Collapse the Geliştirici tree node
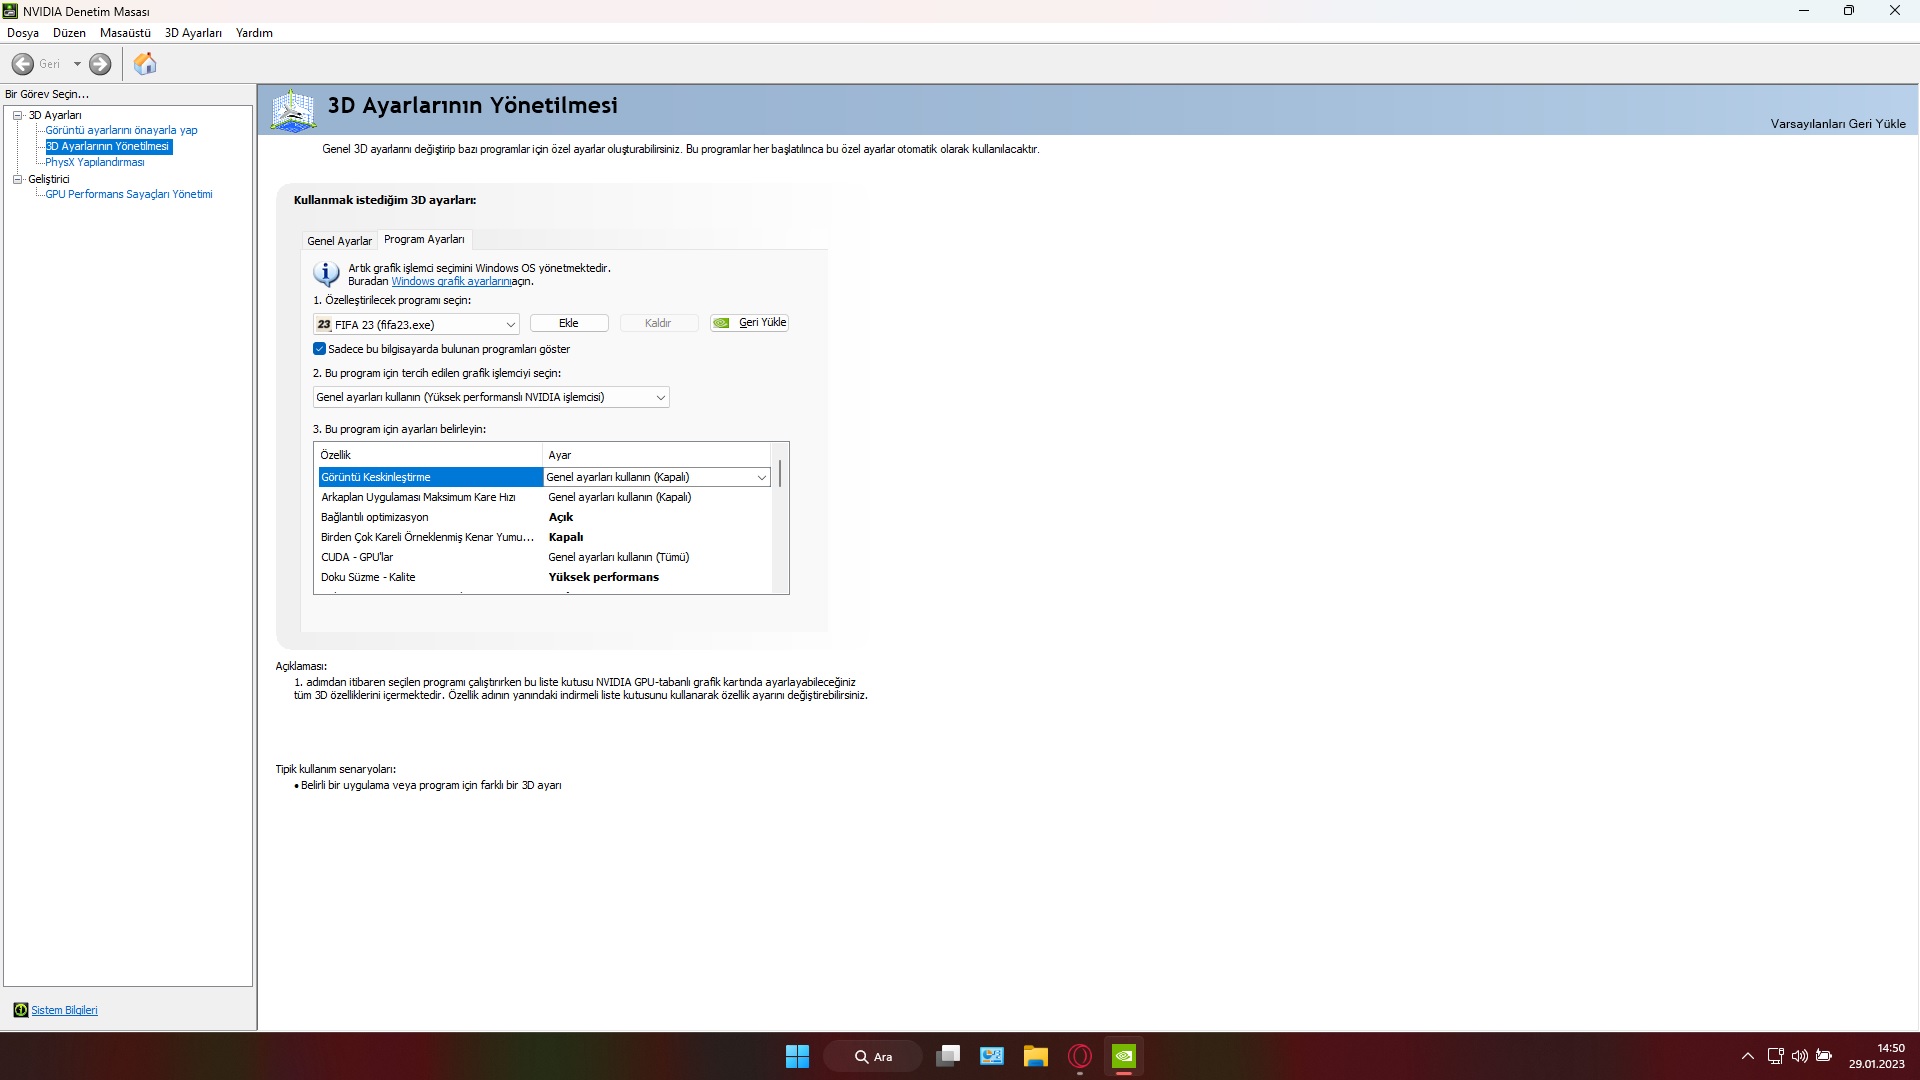 (17, 179)
